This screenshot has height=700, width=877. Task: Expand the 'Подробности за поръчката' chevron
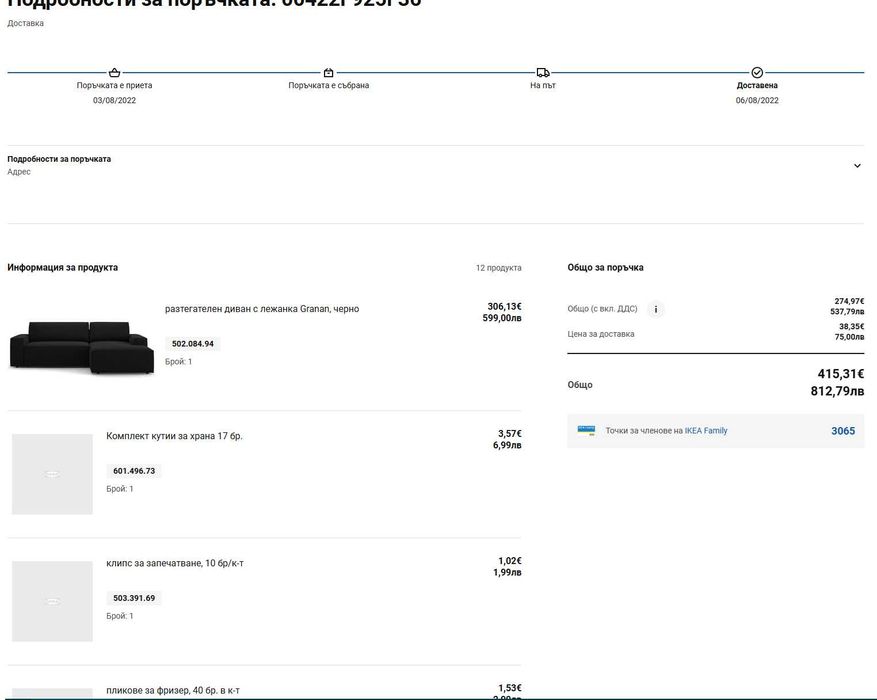857,165
